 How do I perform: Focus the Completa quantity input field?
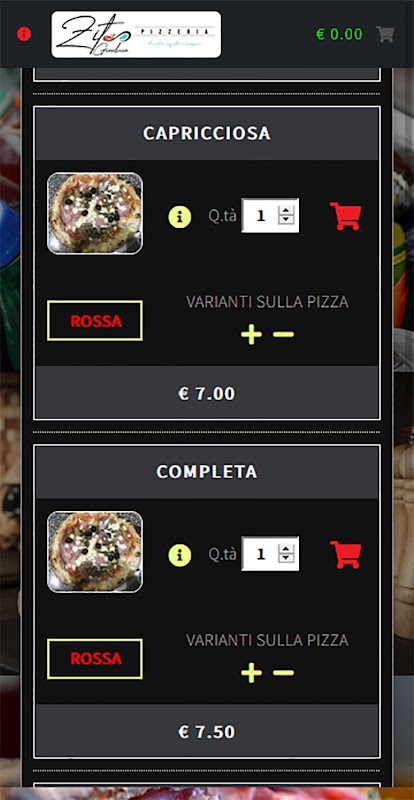(x=270, y=554)
